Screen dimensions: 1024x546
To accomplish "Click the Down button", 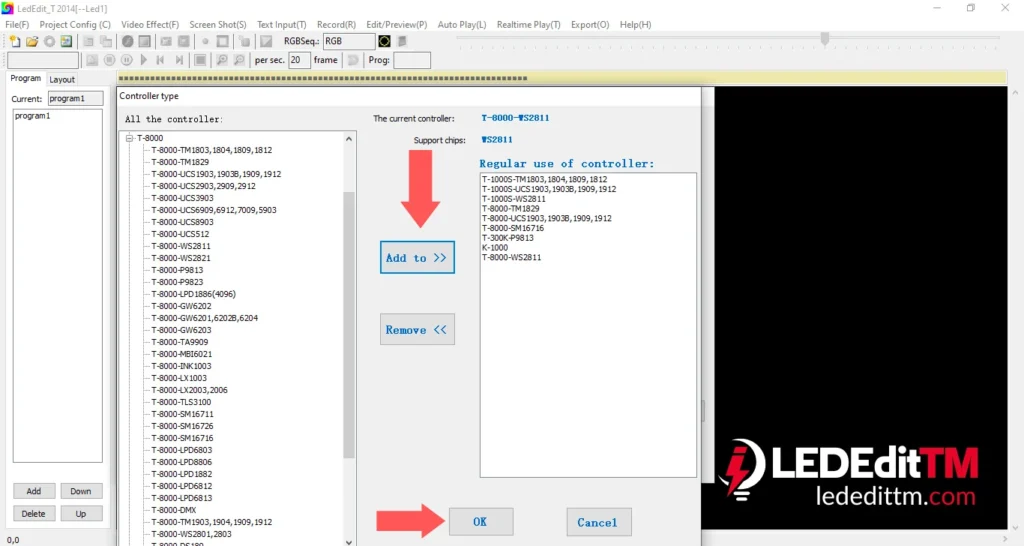I will point(81,491).
